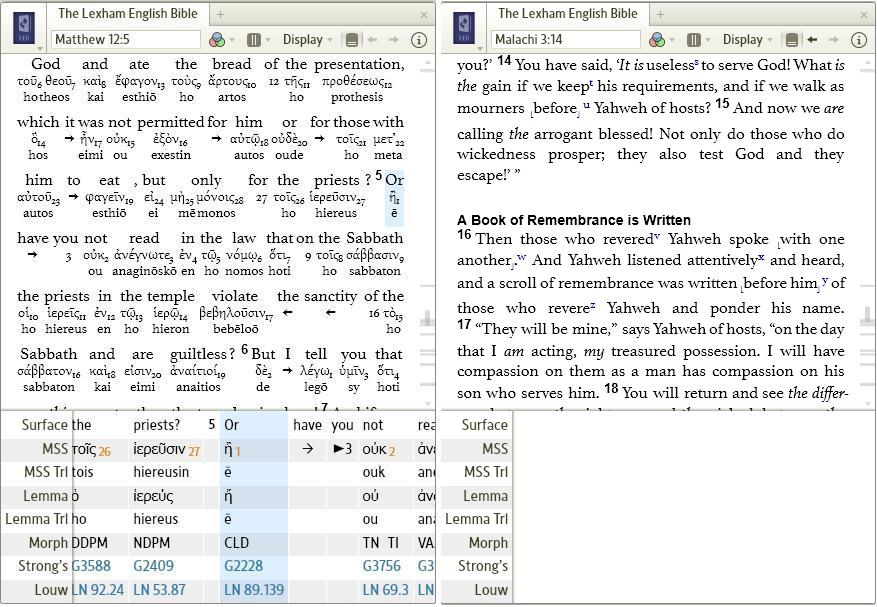Open Louw-Nida LN 92.24 link

(98, 590)
